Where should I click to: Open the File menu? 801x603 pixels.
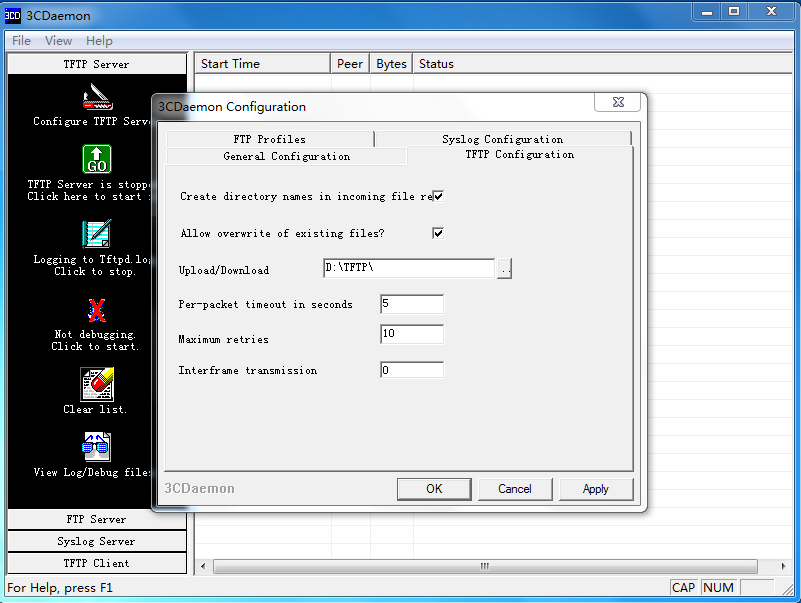(x=21, y=41)
